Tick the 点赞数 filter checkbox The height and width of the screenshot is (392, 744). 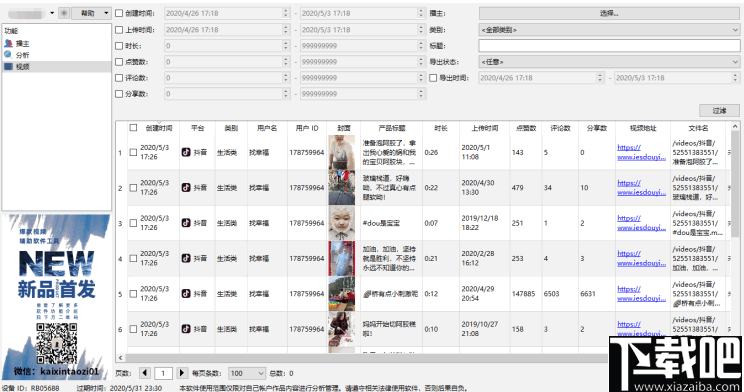coord(119,62)
